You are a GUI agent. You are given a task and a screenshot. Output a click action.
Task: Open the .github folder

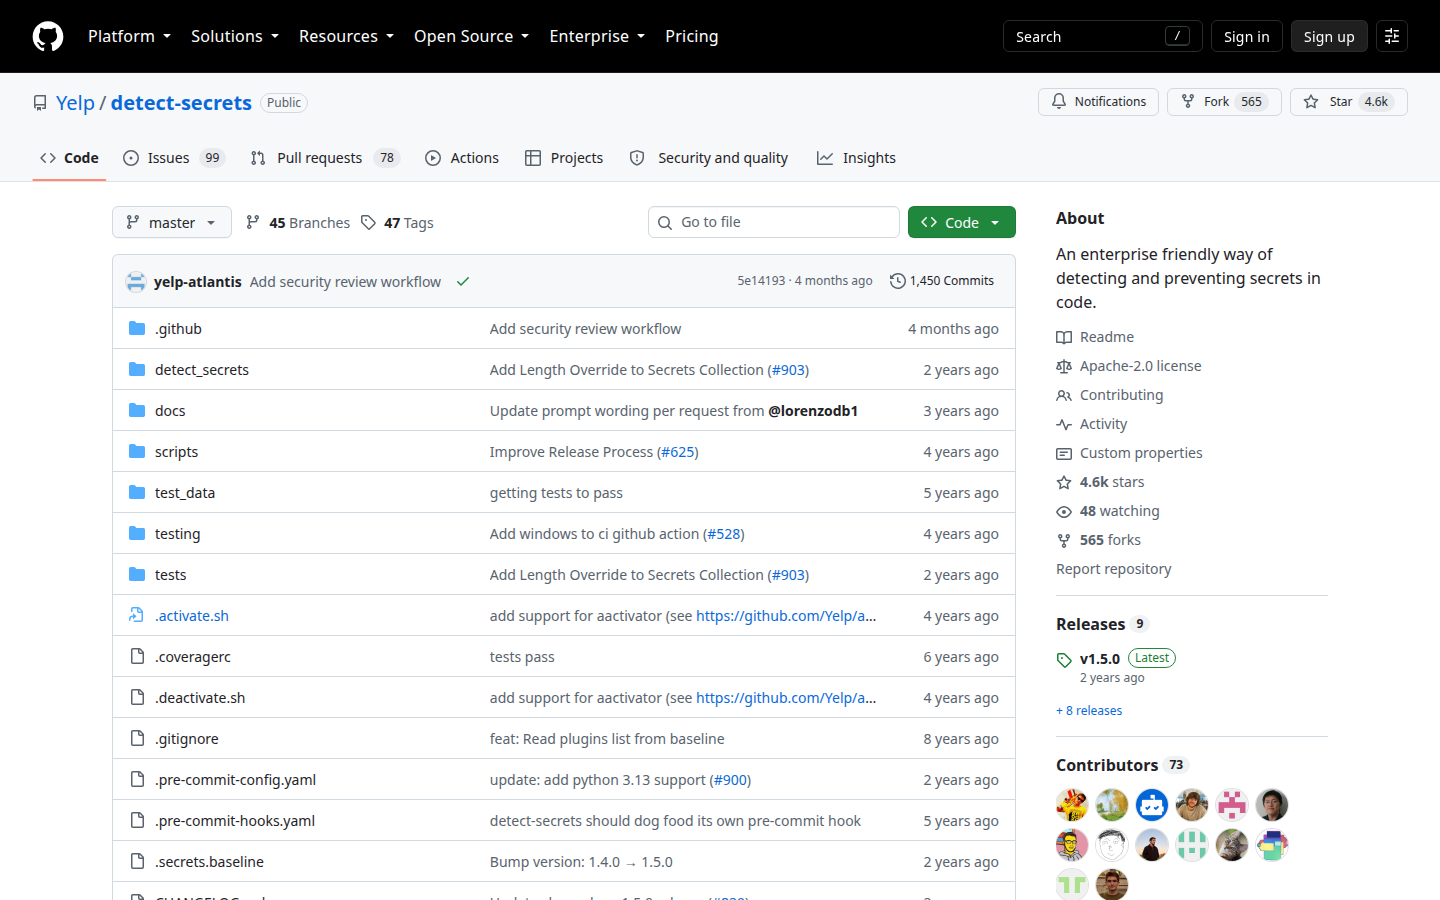[x=178, y=329]
